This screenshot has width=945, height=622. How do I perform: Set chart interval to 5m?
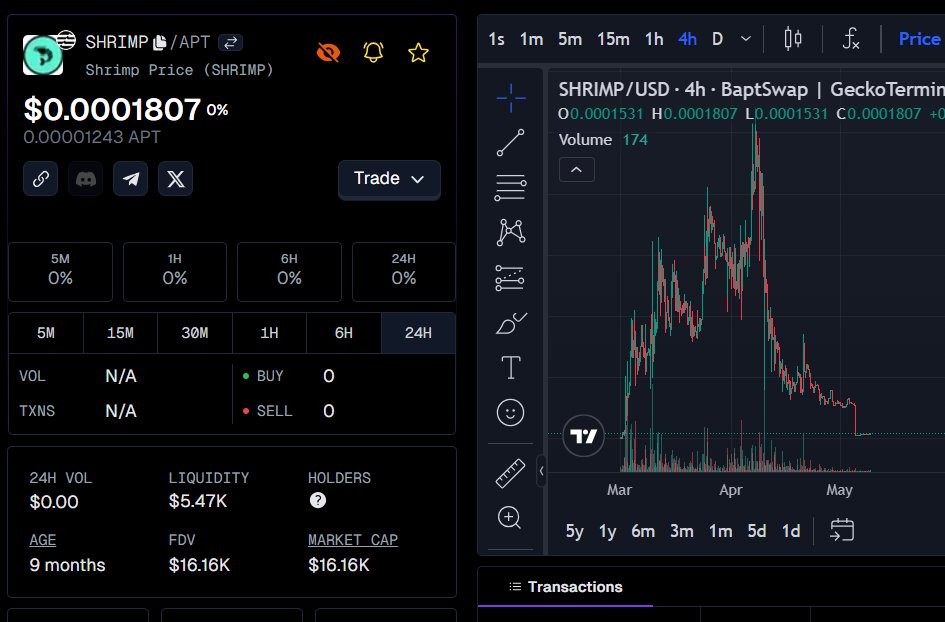point(570,40)
